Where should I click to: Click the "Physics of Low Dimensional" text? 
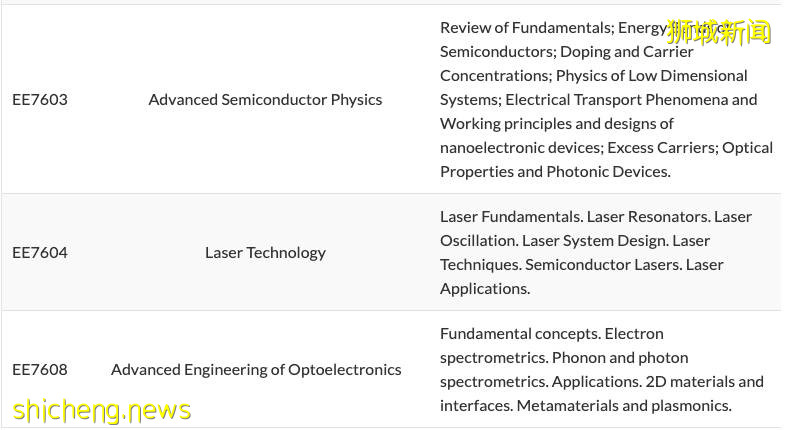651,75
